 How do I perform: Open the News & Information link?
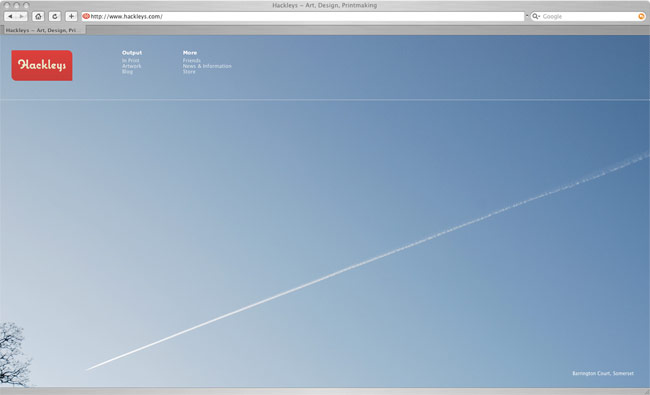click(207, 66)
